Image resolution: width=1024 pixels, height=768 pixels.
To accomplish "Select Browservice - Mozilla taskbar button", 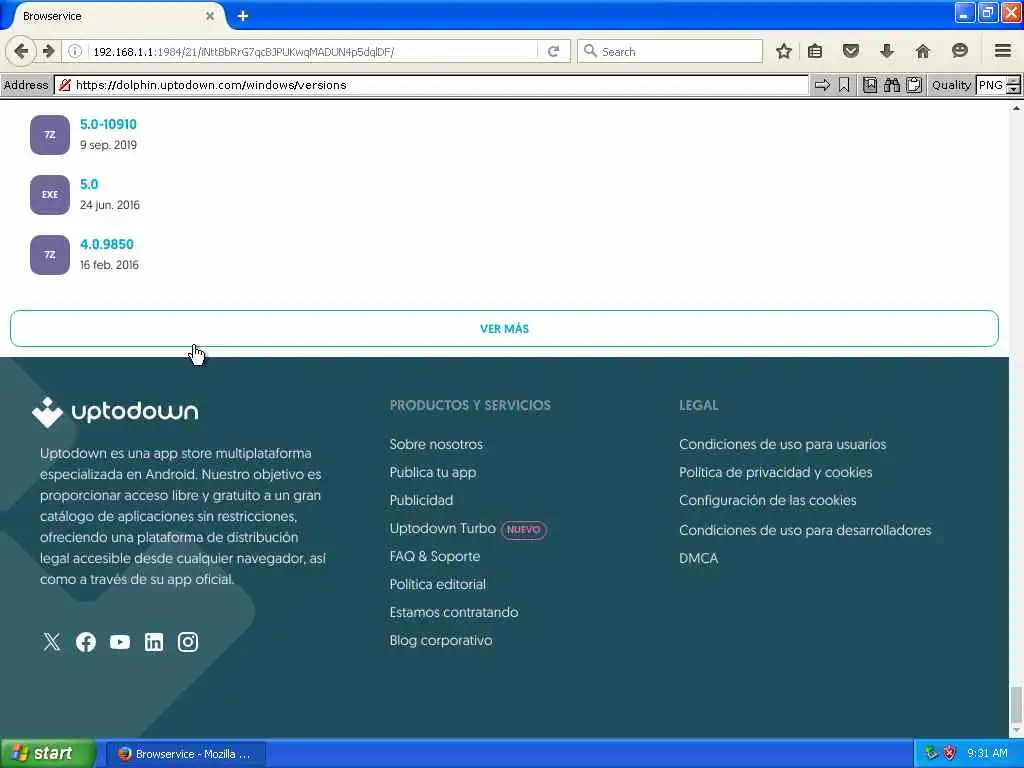I will click(x=185, y=754).
